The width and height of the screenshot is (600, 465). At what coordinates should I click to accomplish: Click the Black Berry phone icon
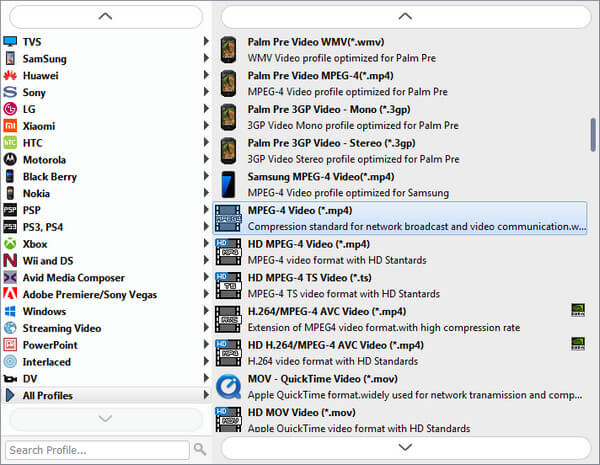pyautogui.click(x=10, y=176)
